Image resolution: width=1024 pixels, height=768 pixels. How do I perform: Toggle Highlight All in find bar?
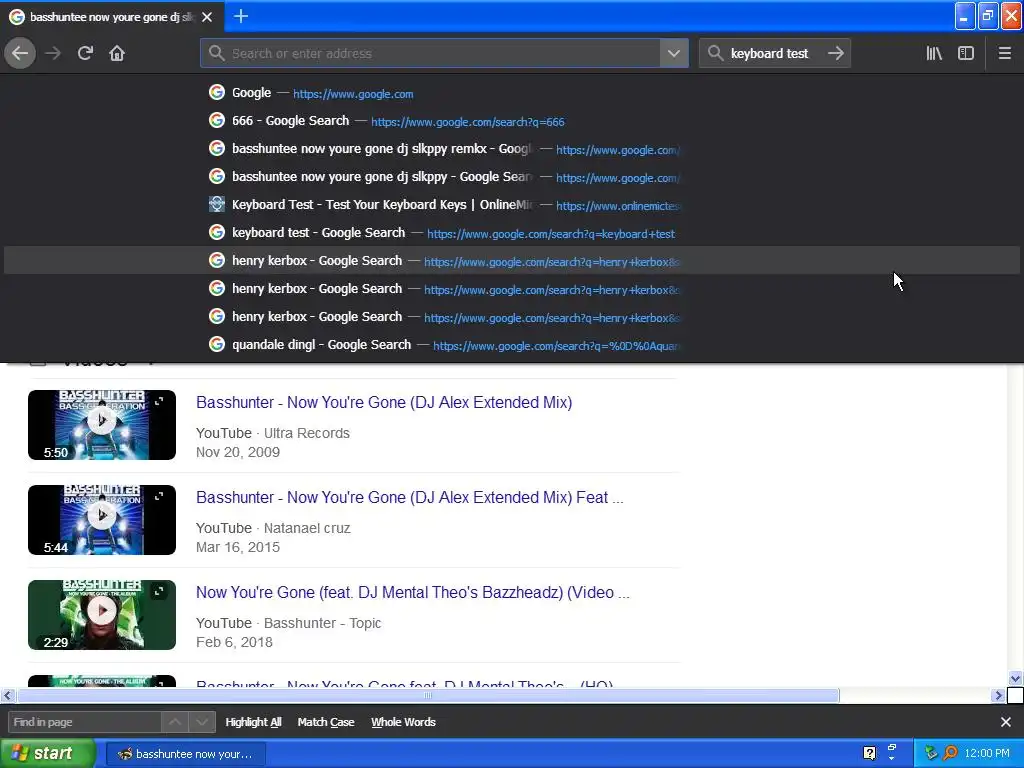click(x=253, y=722)
